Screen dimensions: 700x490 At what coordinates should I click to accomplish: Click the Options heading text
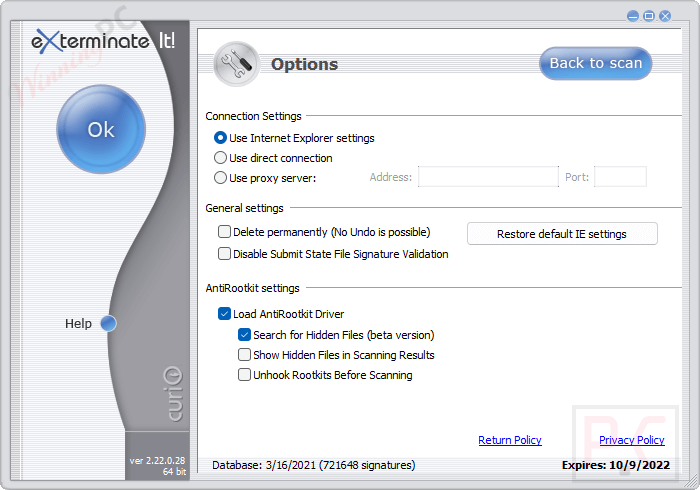click(304, 64)
